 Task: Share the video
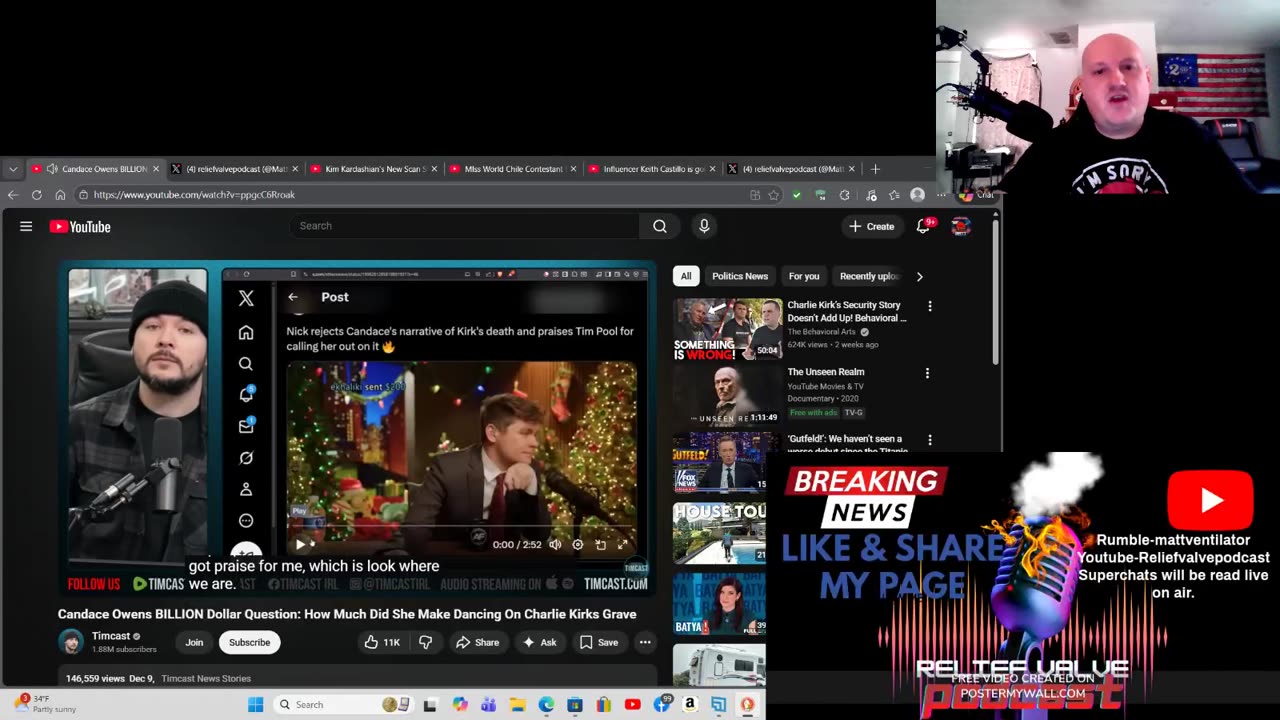477,642
